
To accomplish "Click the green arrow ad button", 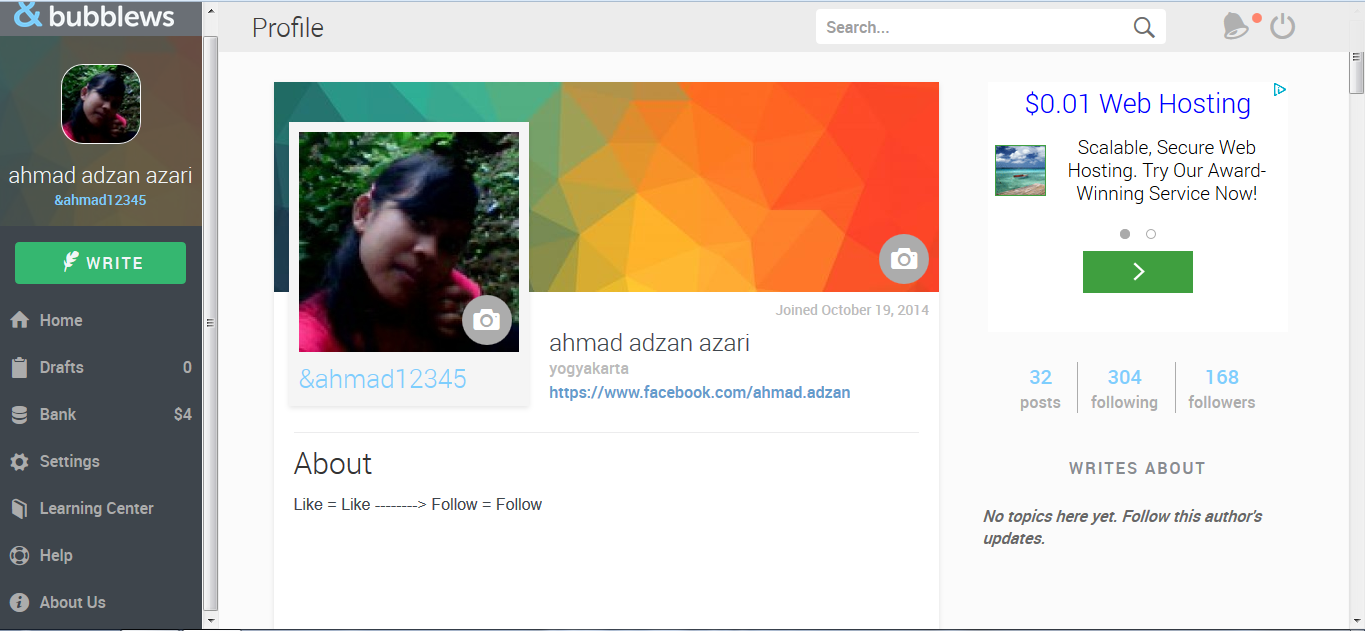I will [x=1138, y=272].
